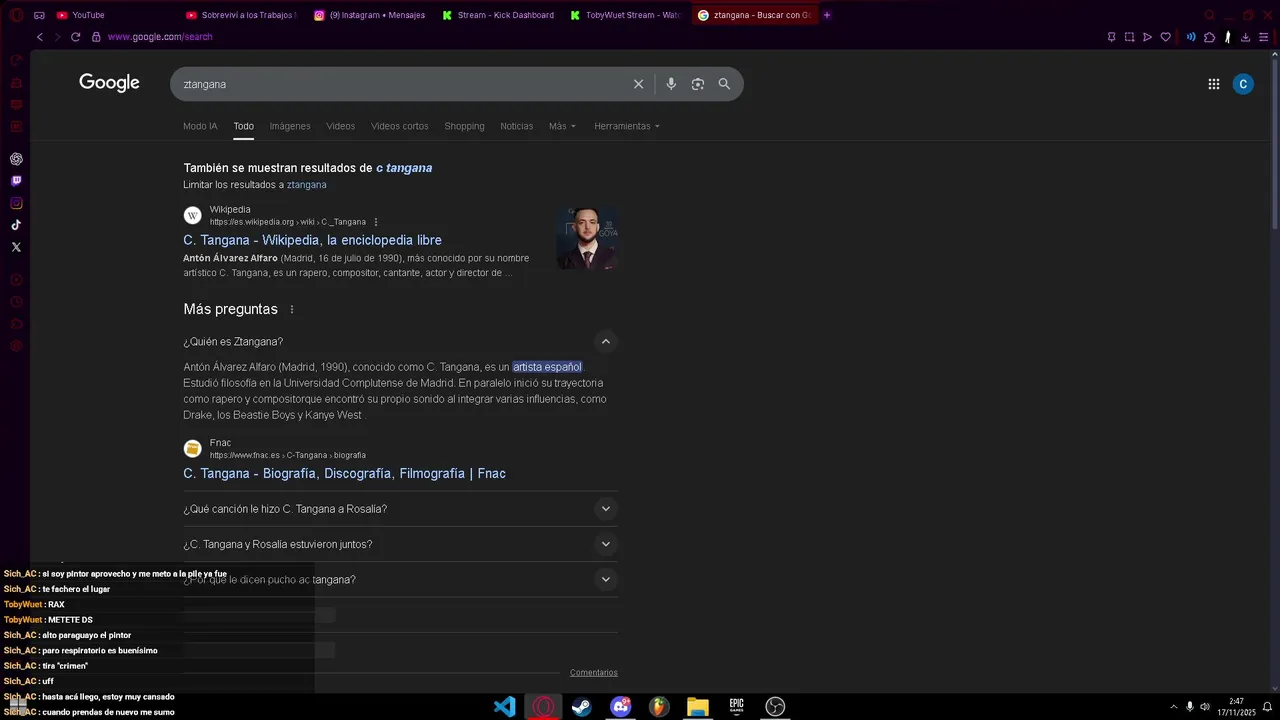Open a new browser tab with plus
Screen dimensions: 1280x720
tap(827, 15)
